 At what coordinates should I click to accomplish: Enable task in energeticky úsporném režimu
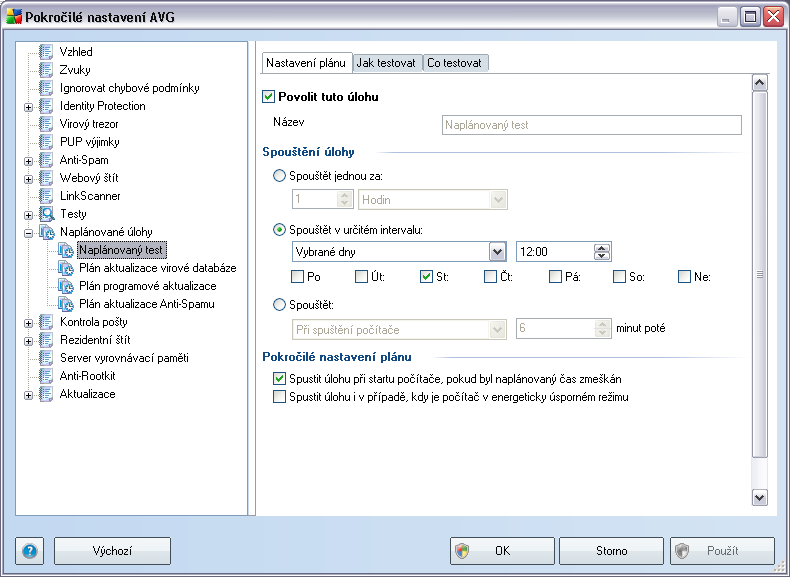click(x=279, y=397)
